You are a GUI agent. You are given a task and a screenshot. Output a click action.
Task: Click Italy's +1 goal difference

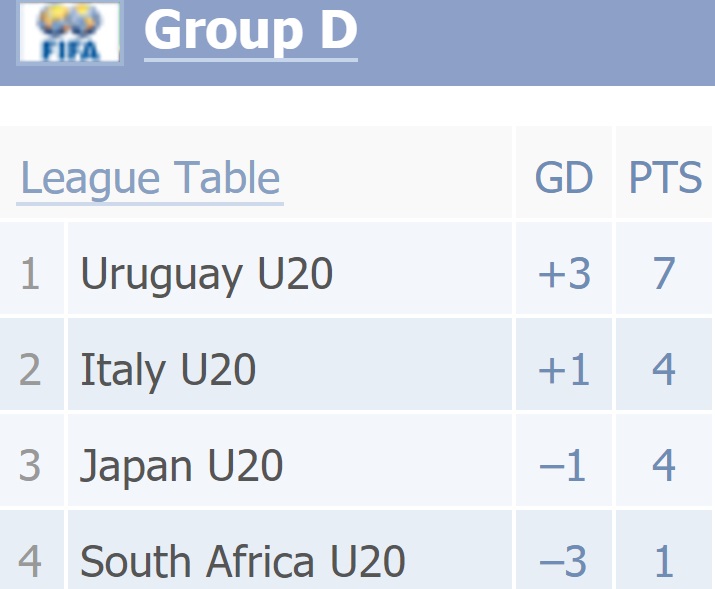[564, 370]
